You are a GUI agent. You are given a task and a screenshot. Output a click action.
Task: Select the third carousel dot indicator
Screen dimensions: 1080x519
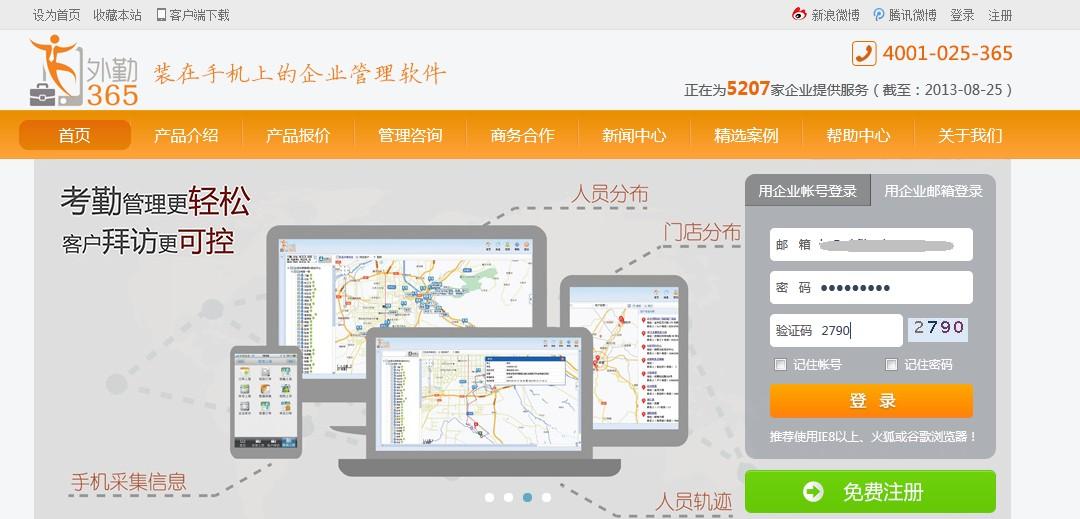pyautogui.click(x=527, y=497)
